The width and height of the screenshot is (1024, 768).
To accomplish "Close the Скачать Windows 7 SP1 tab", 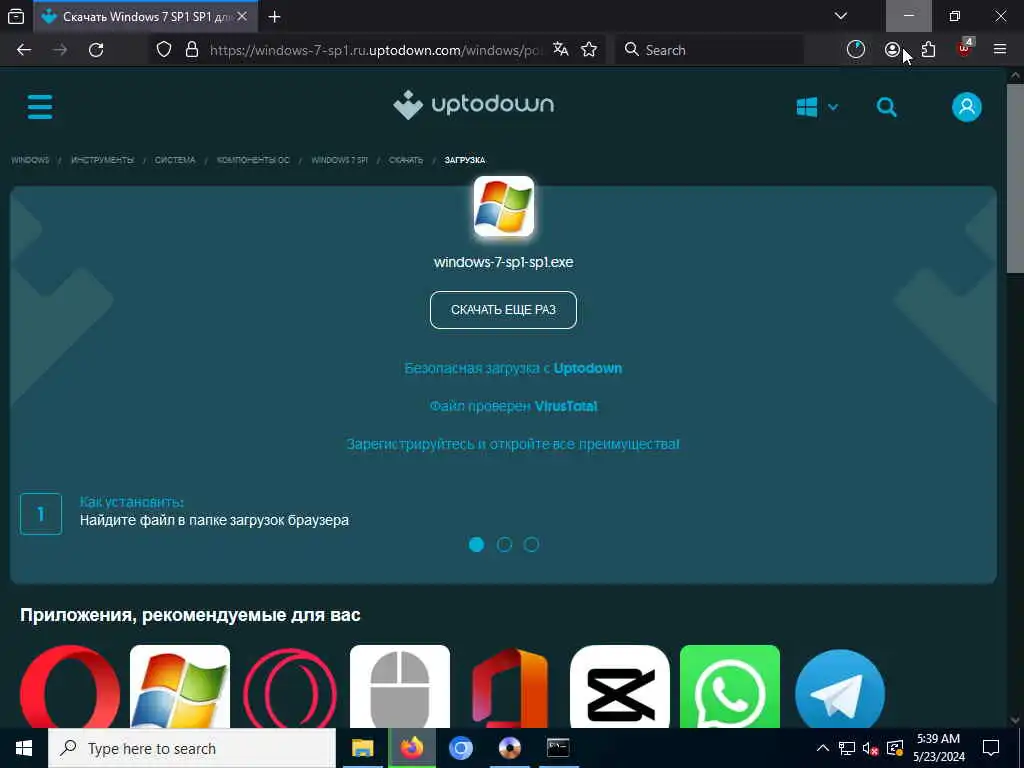I will click(x=242, y=17).
